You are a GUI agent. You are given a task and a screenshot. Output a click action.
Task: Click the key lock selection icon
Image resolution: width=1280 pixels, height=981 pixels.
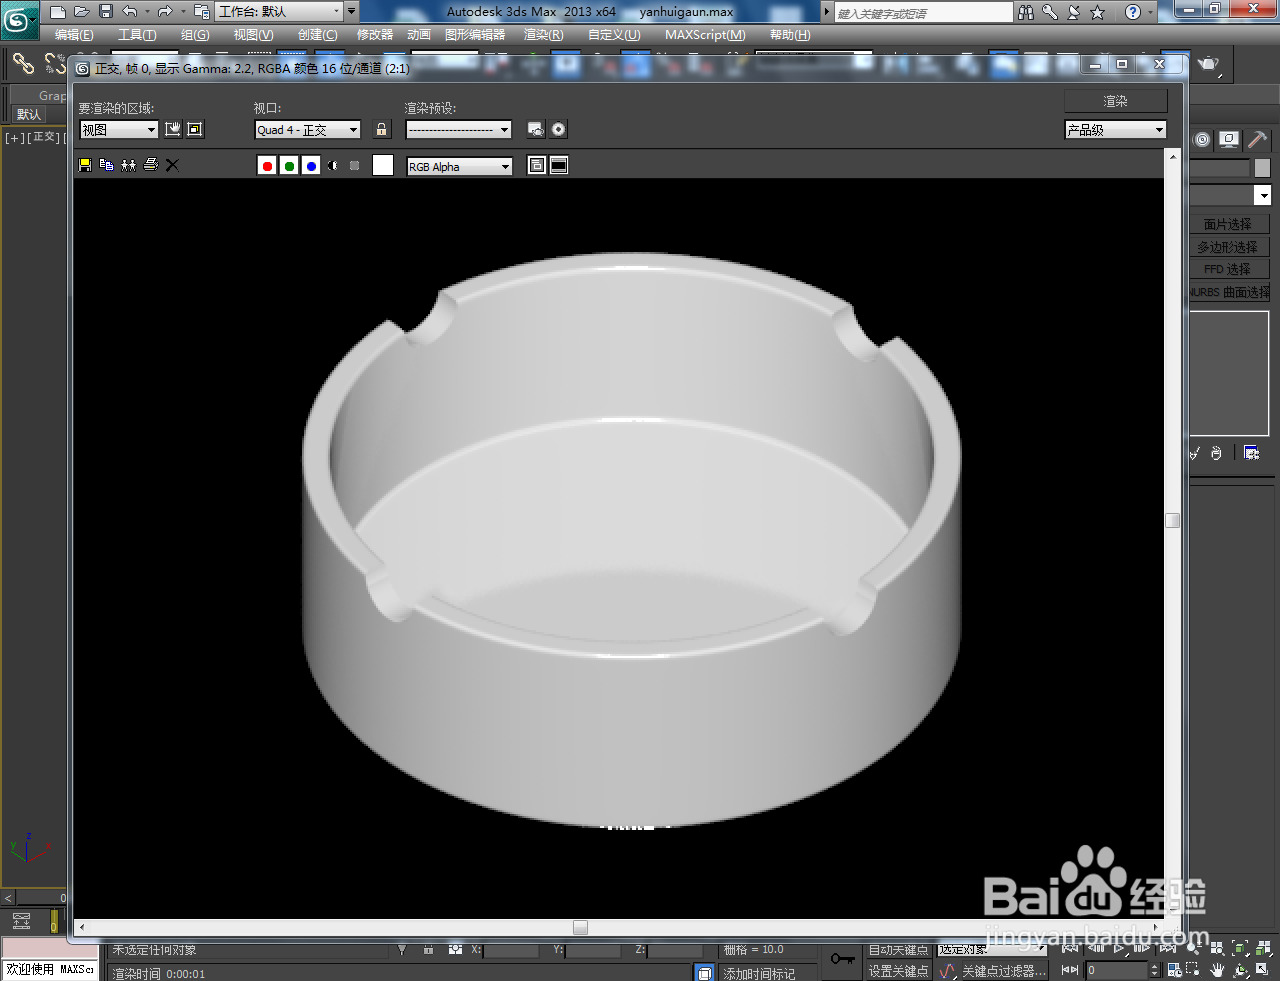(842, 959)
